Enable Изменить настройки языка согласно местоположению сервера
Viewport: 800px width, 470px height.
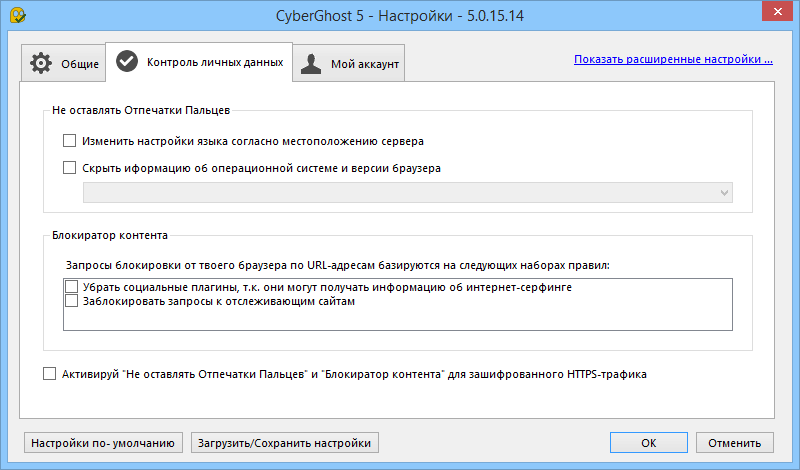point(70,141)
